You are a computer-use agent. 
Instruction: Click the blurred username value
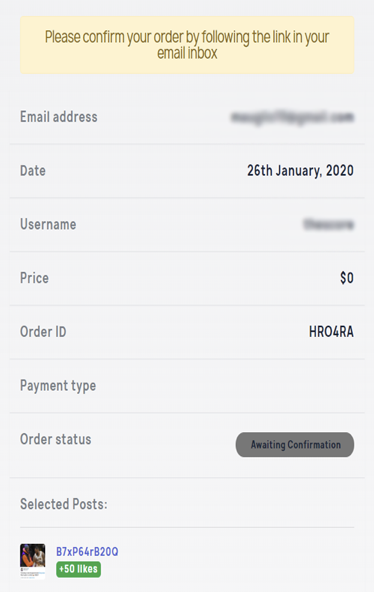[x=328, y=225]
